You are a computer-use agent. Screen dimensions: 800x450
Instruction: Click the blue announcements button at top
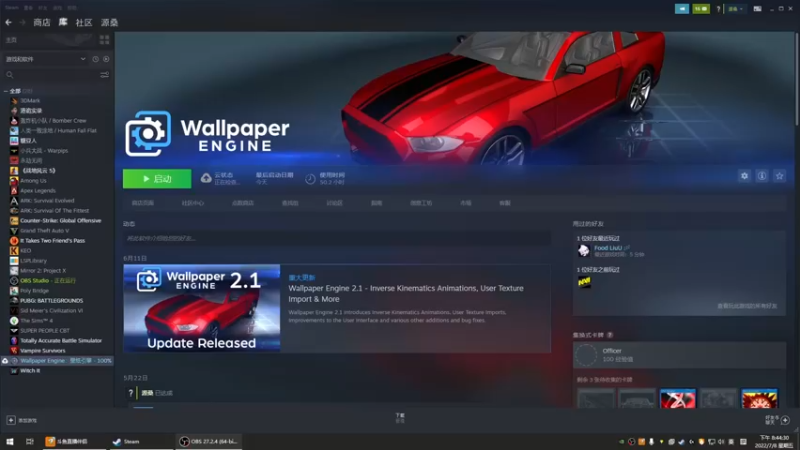682,9
